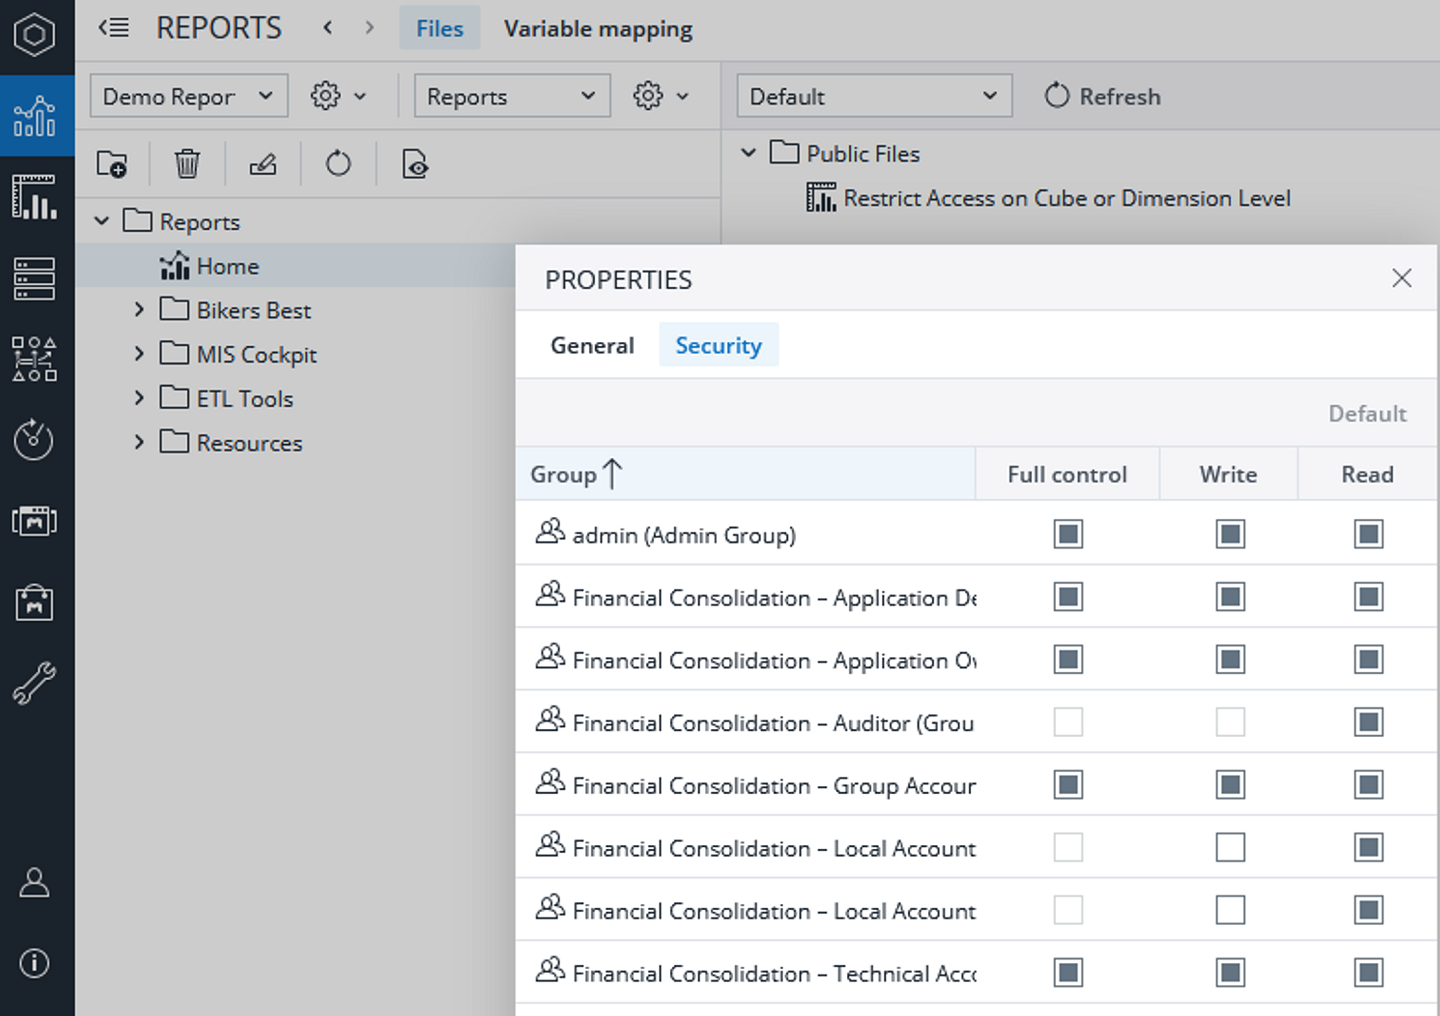Toggle Full control for Group Accour row

(x=1068, y=785)
